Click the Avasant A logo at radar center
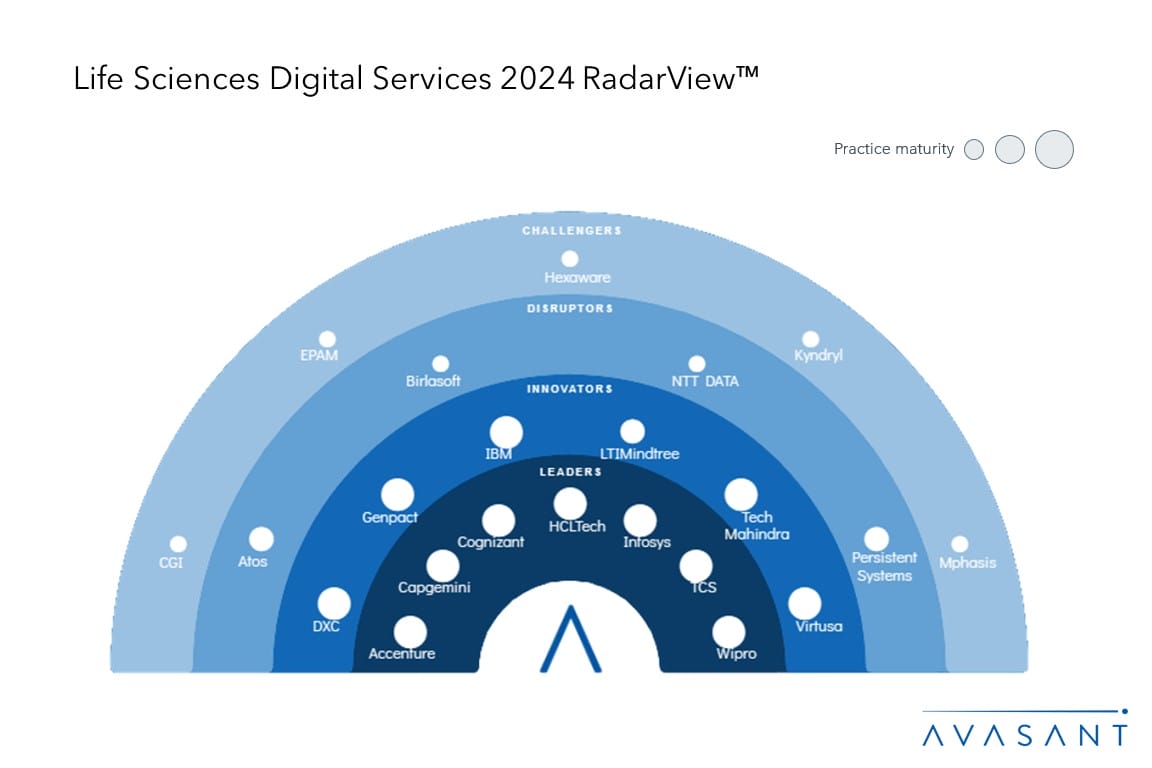Screen dimensions: 1152x768 pyautogui.click(x=570, y=640)
